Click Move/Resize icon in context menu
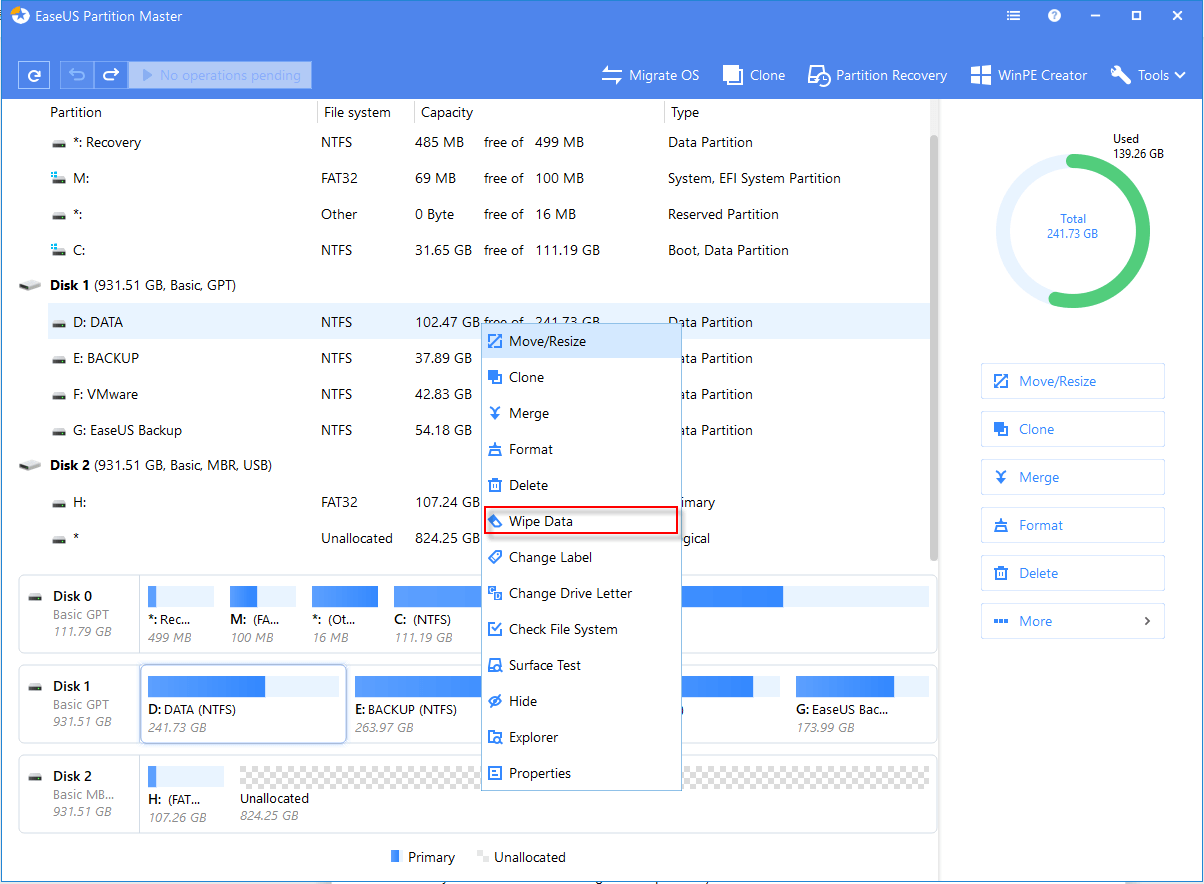 (x=495, y=341)
